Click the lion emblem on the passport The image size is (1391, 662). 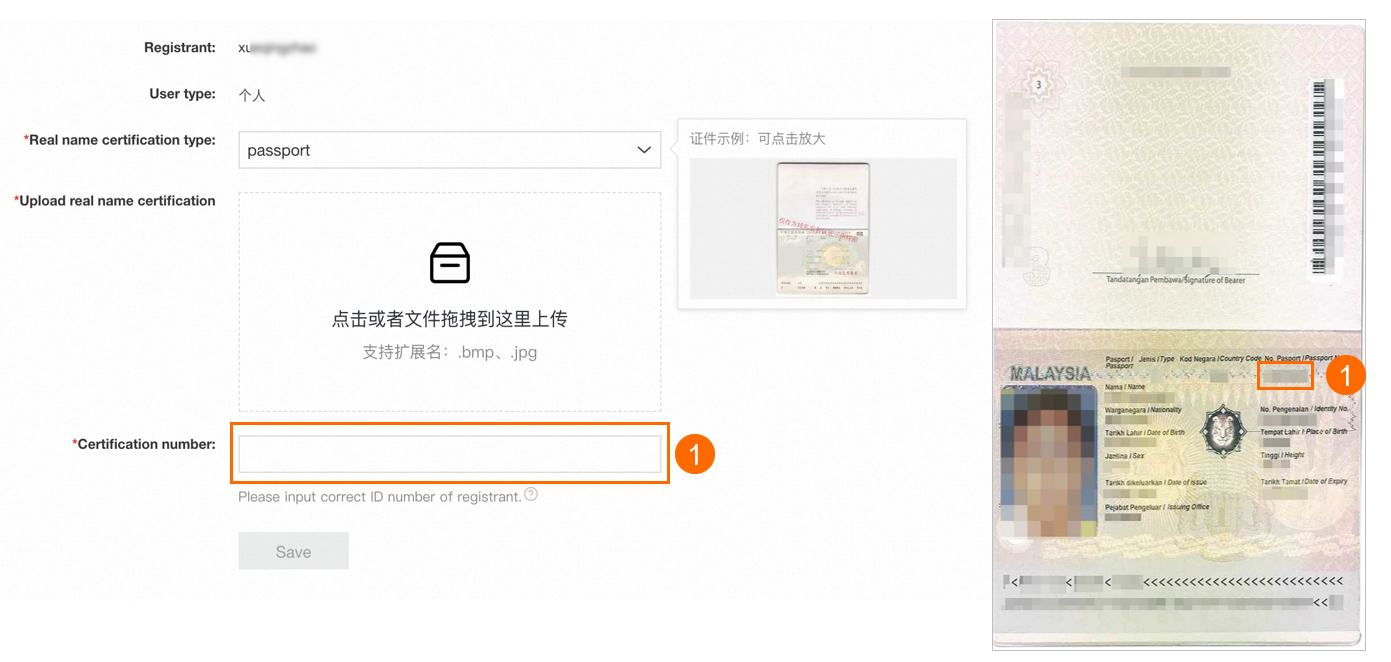[x=1222, y=432]
